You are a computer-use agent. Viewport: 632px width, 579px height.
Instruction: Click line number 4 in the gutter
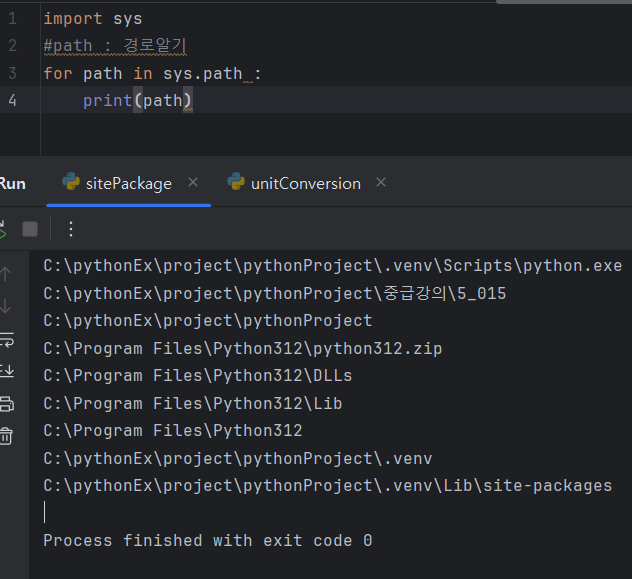(x=12, y=100)
